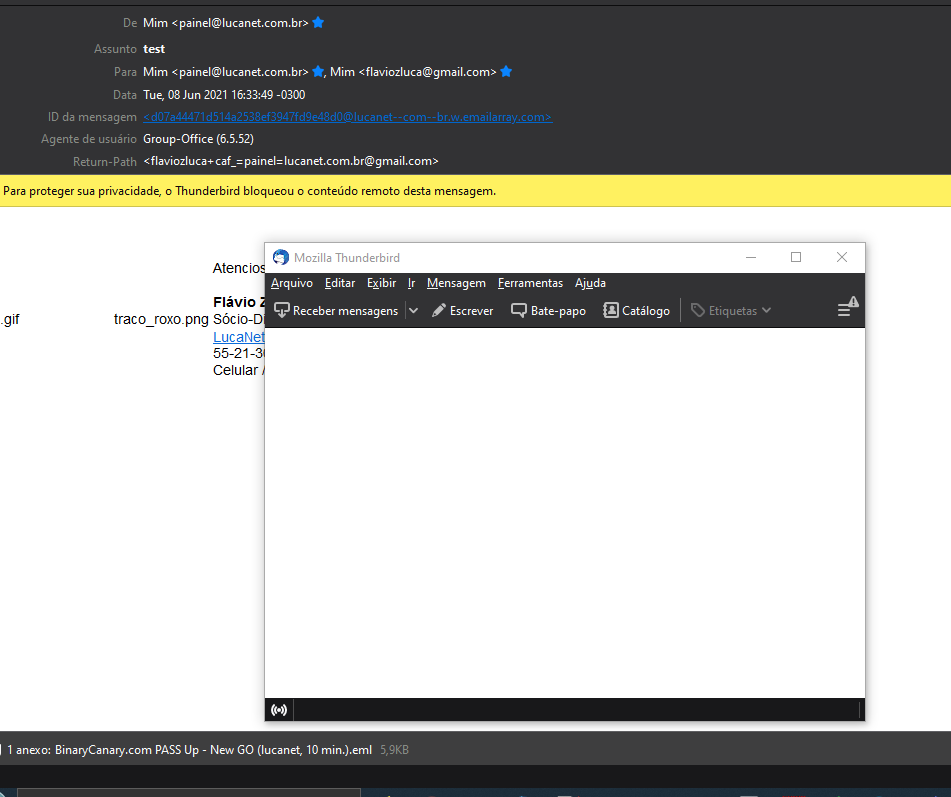Click the alert badge on the app menu icon
951x797 pixels.
click(x=852, y=300)
